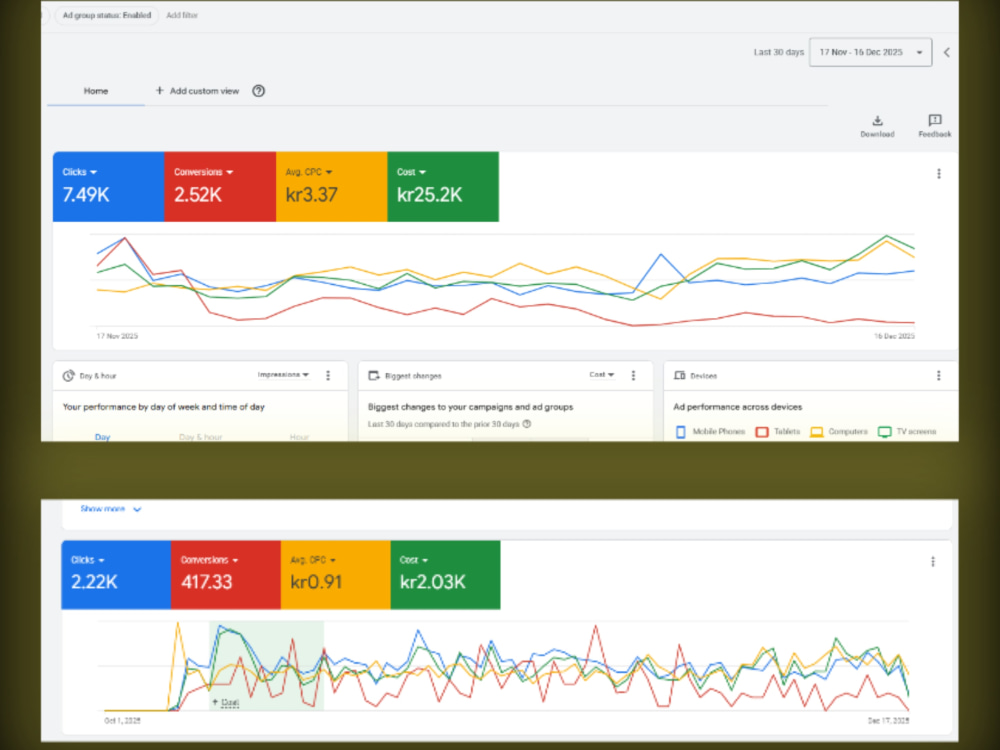Click 'Ad performance across devices' text
This screenshot has height=750, width=1000.
point(738,407)
